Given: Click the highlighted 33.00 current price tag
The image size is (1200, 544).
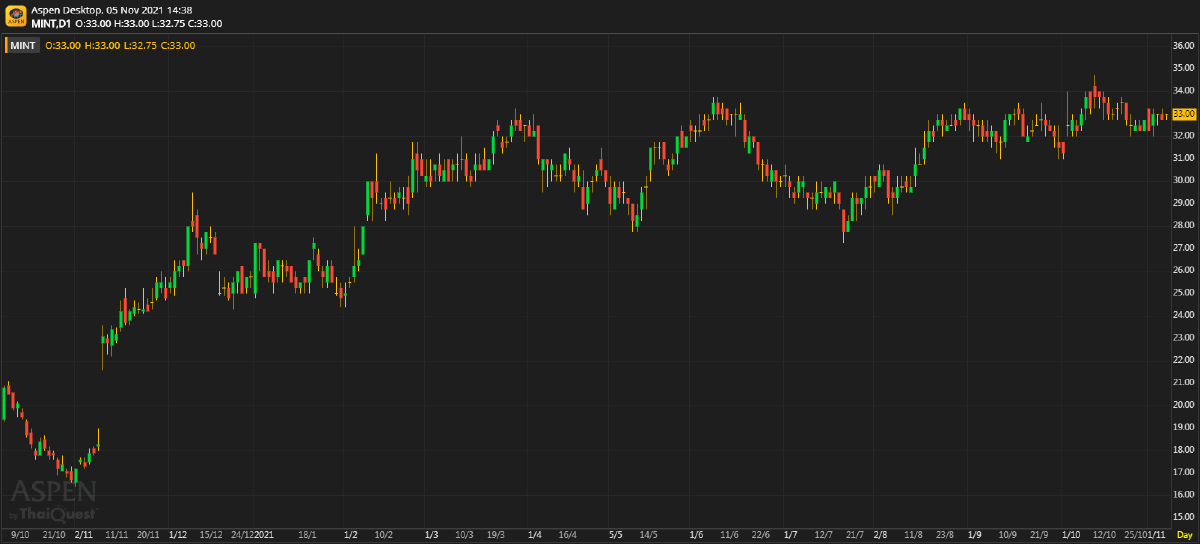Looking at the screenshot, I should pyautogui.click(x=1184, y=114).
